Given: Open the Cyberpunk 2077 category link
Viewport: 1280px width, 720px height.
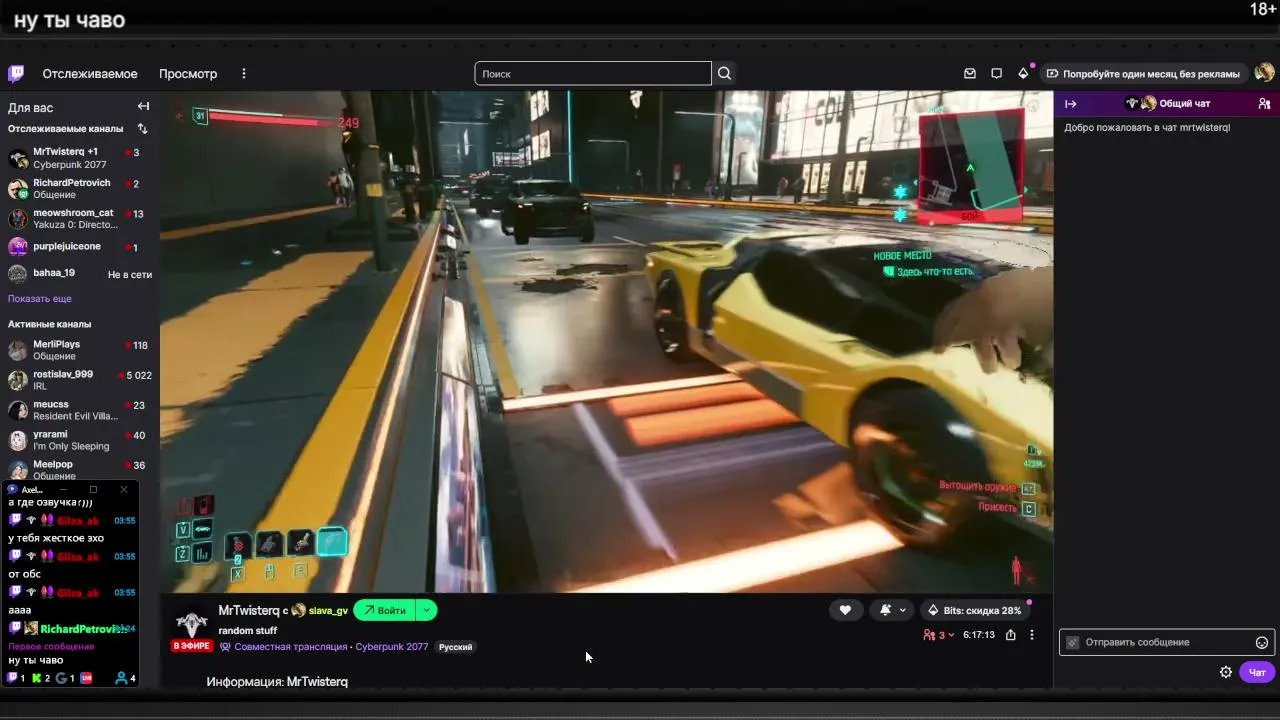Looking at the screenshot, I should 392,647.
